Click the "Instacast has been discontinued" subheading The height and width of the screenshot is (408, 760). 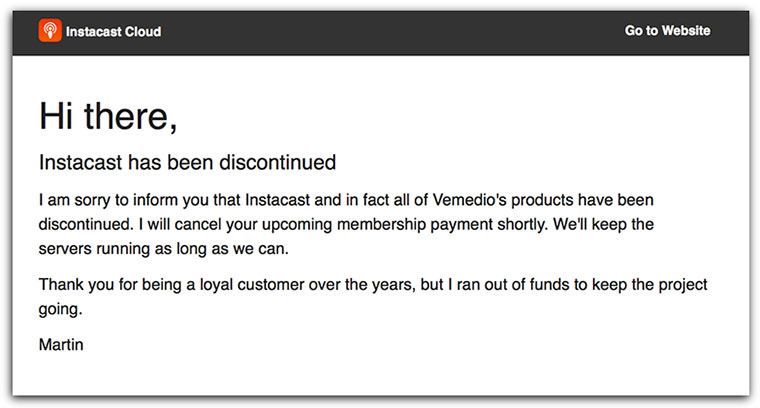(x=187, y=162)
